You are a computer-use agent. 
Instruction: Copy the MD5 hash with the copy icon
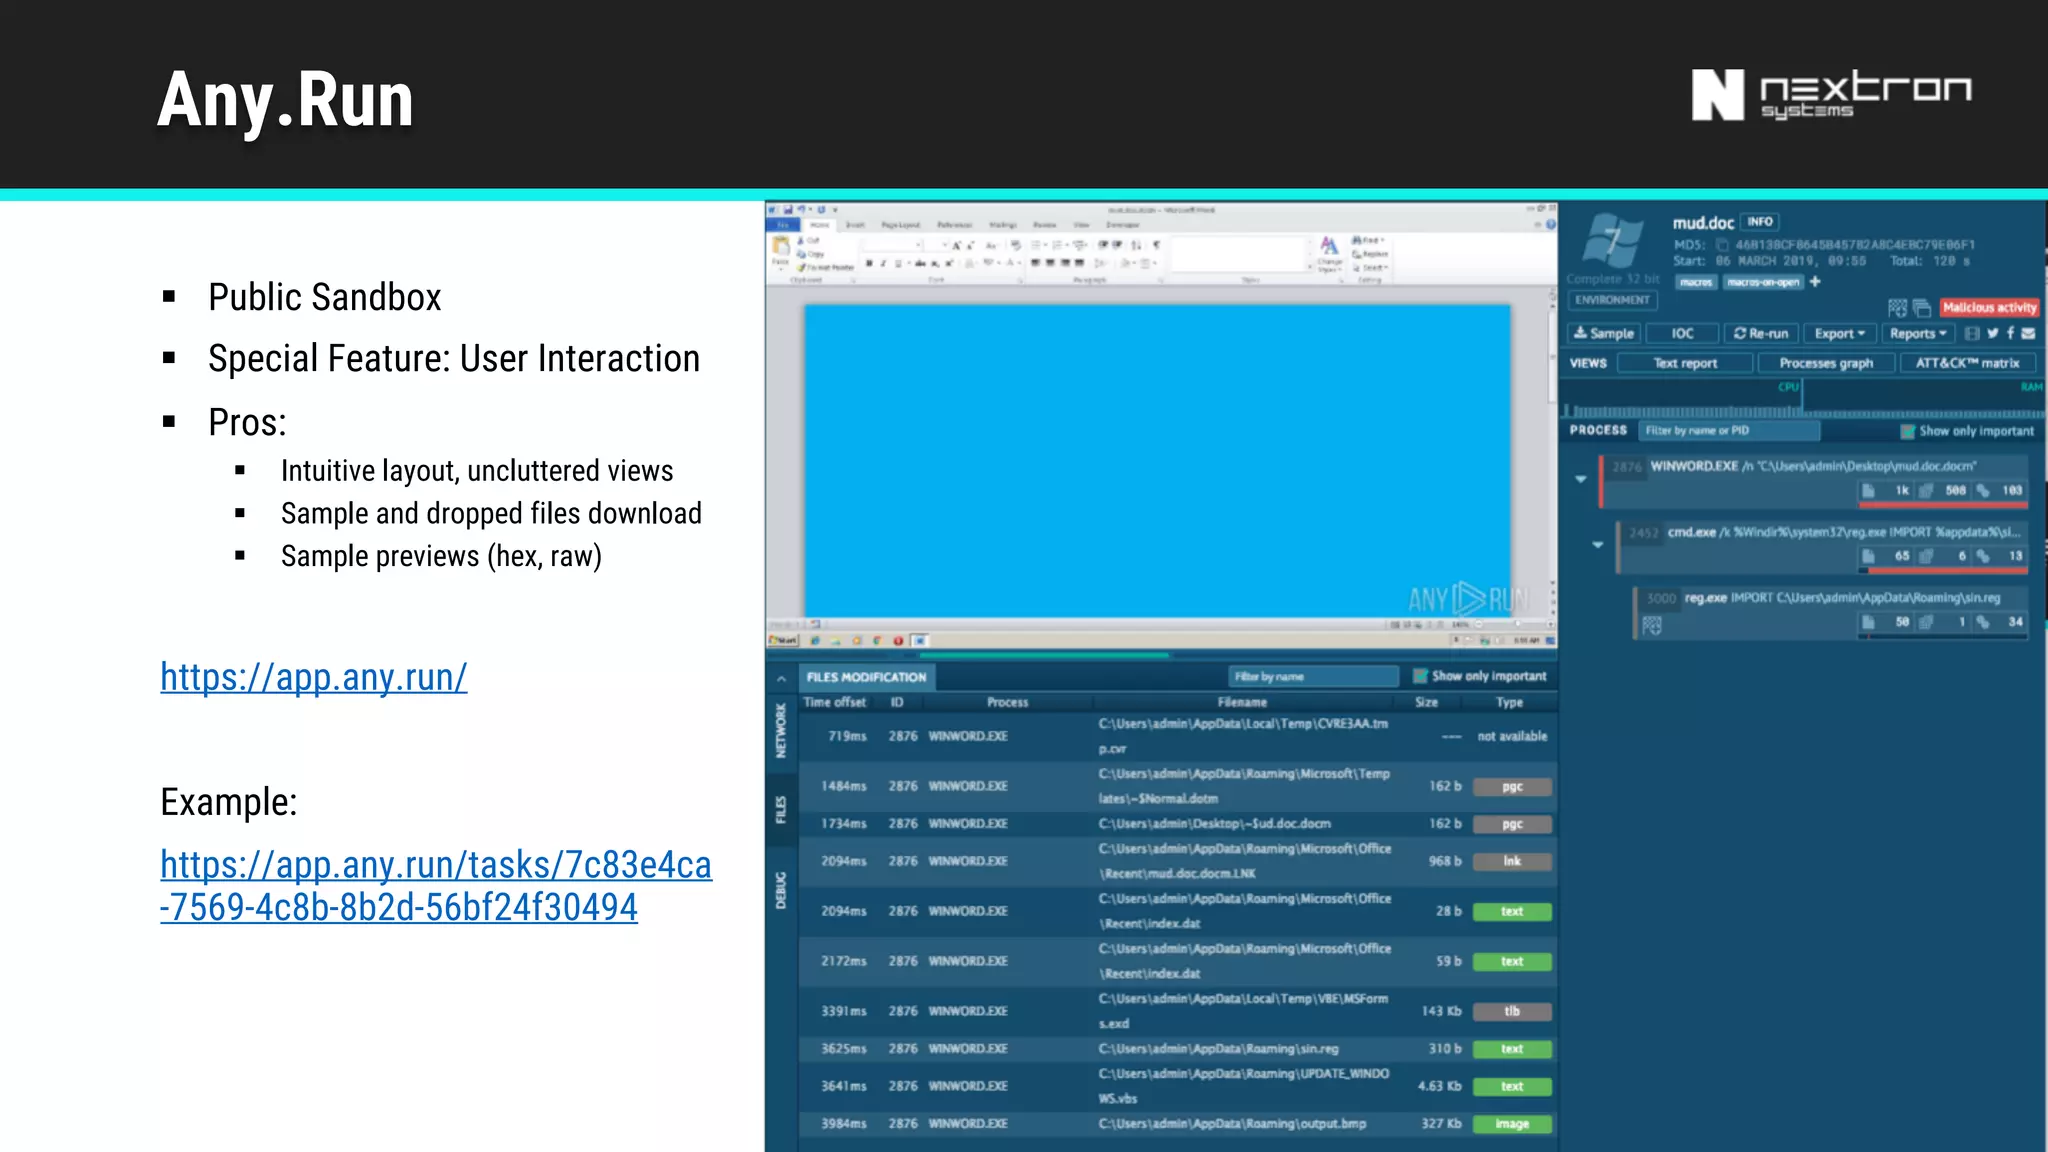[x=1722, y=245]
